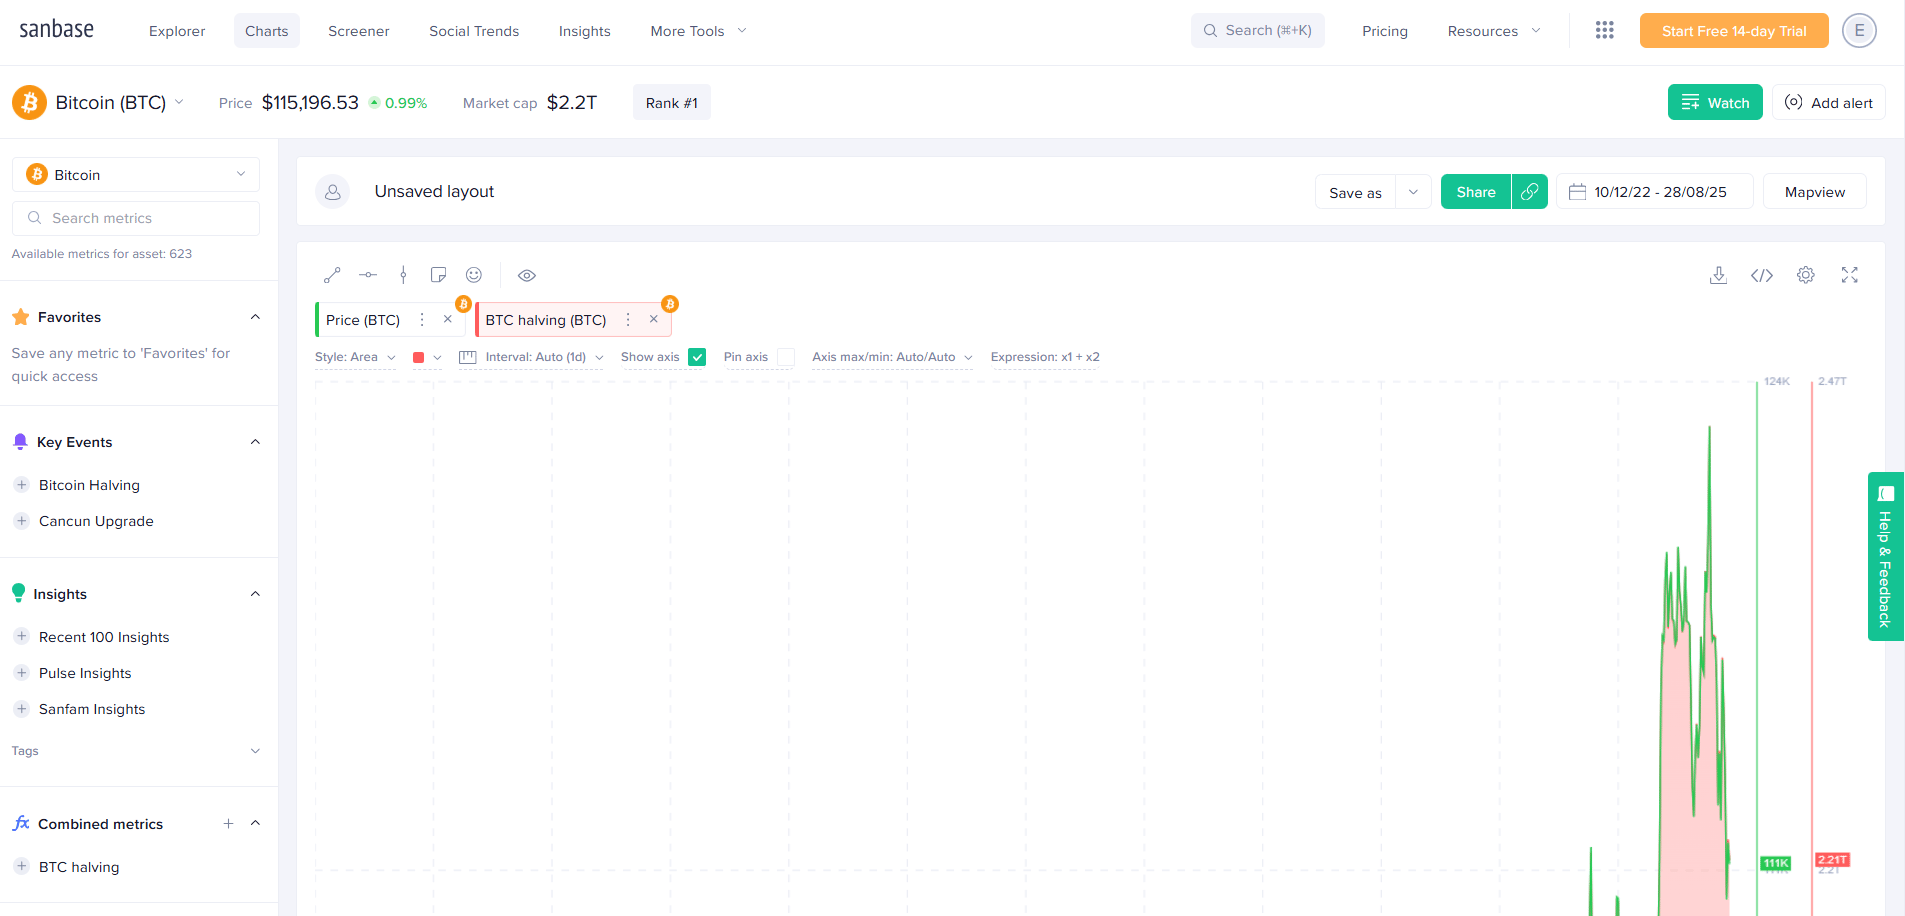Add Sanfam Insights to chart
Screen dimensions: 1905x916
pos(21,709)
